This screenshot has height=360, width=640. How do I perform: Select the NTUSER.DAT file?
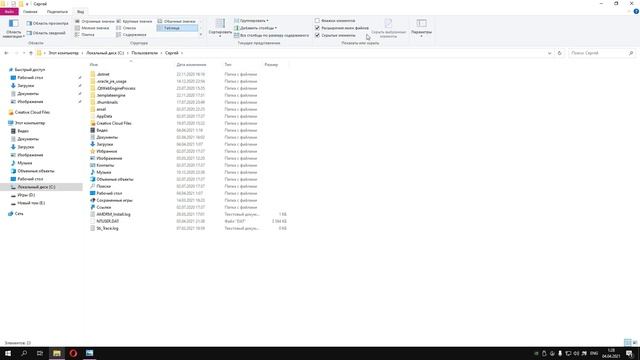pos(107,221)
